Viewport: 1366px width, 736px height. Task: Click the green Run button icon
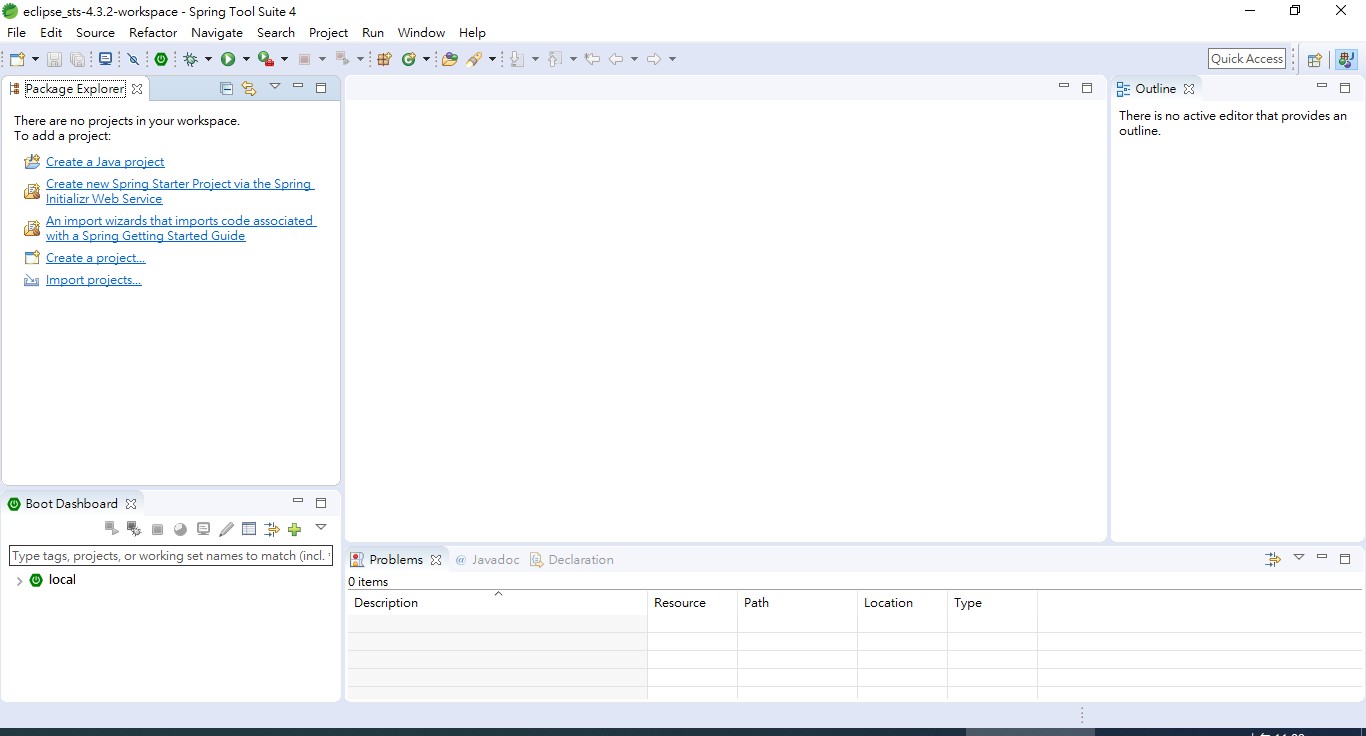tap(228, 59)
